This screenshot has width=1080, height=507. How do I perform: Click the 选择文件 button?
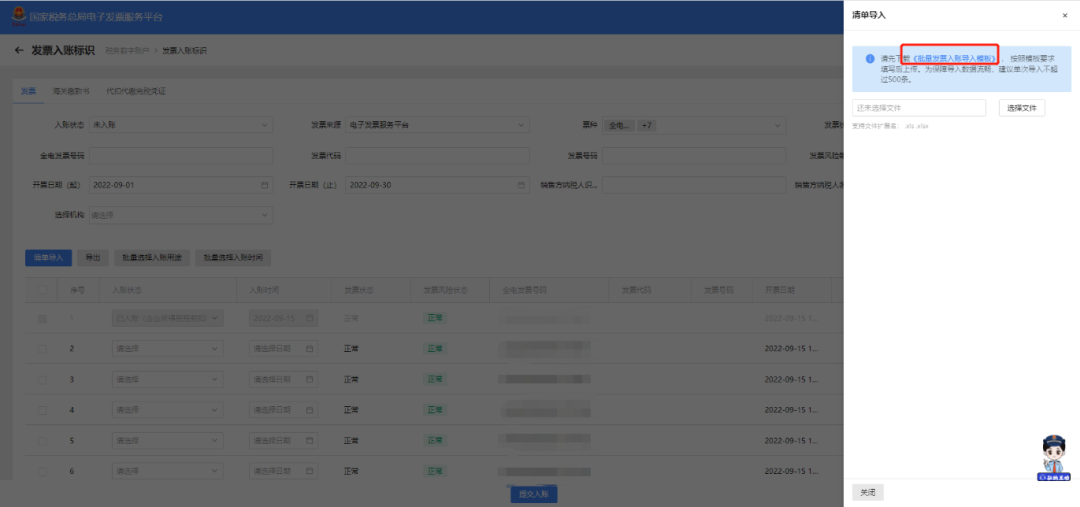tap(1021, 107)
